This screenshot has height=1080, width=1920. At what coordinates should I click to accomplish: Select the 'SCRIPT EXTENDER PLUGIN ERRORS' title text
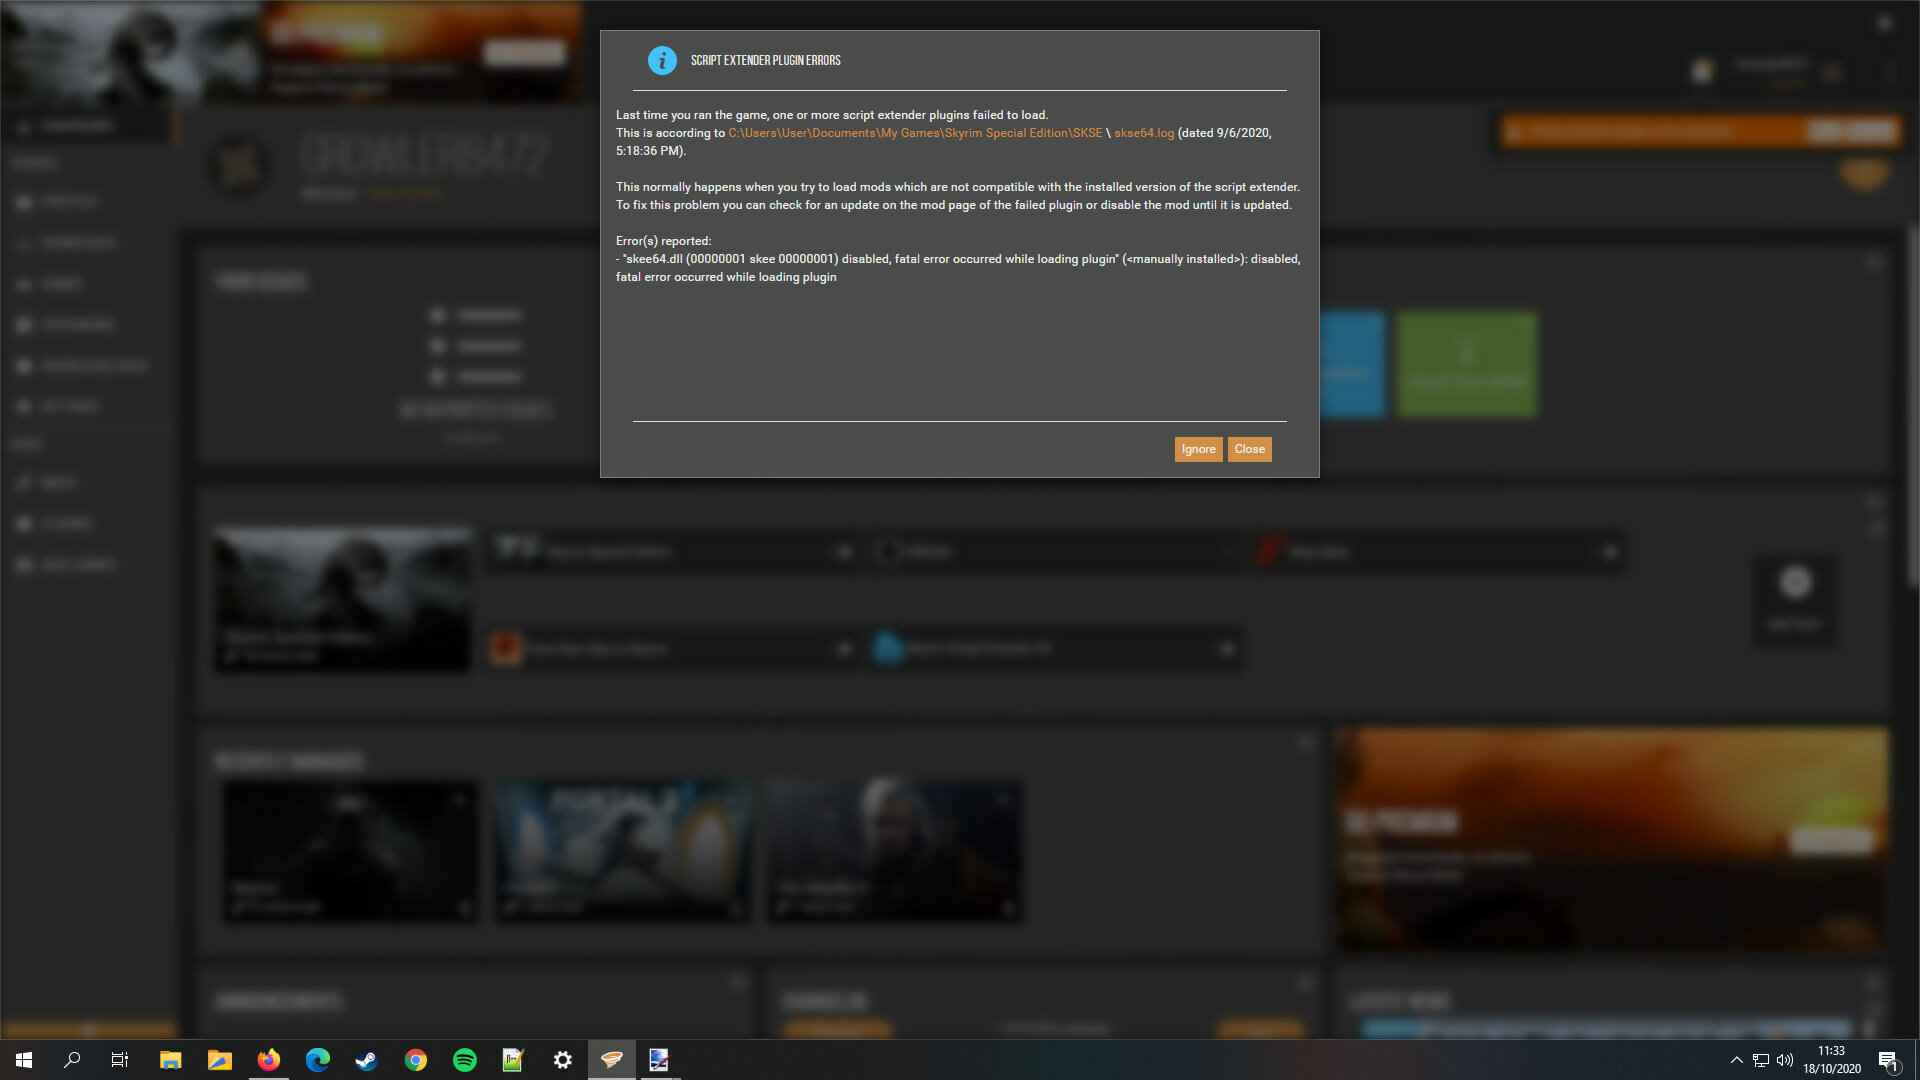pos(765,60)
